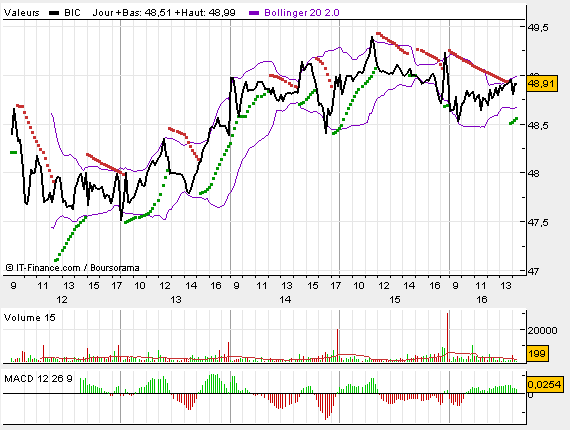Image resolution: width=570 pixels, height=430 pixels.
Task: Click the day 12 date label
Action: pyautogui.click(x=62, y=300)
